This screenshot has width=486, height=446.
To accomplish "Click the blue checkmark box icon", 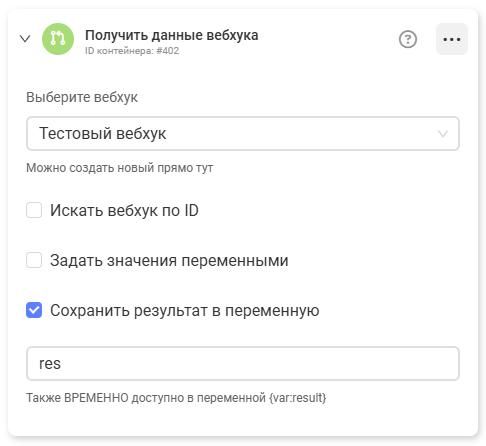I will 34,310.
